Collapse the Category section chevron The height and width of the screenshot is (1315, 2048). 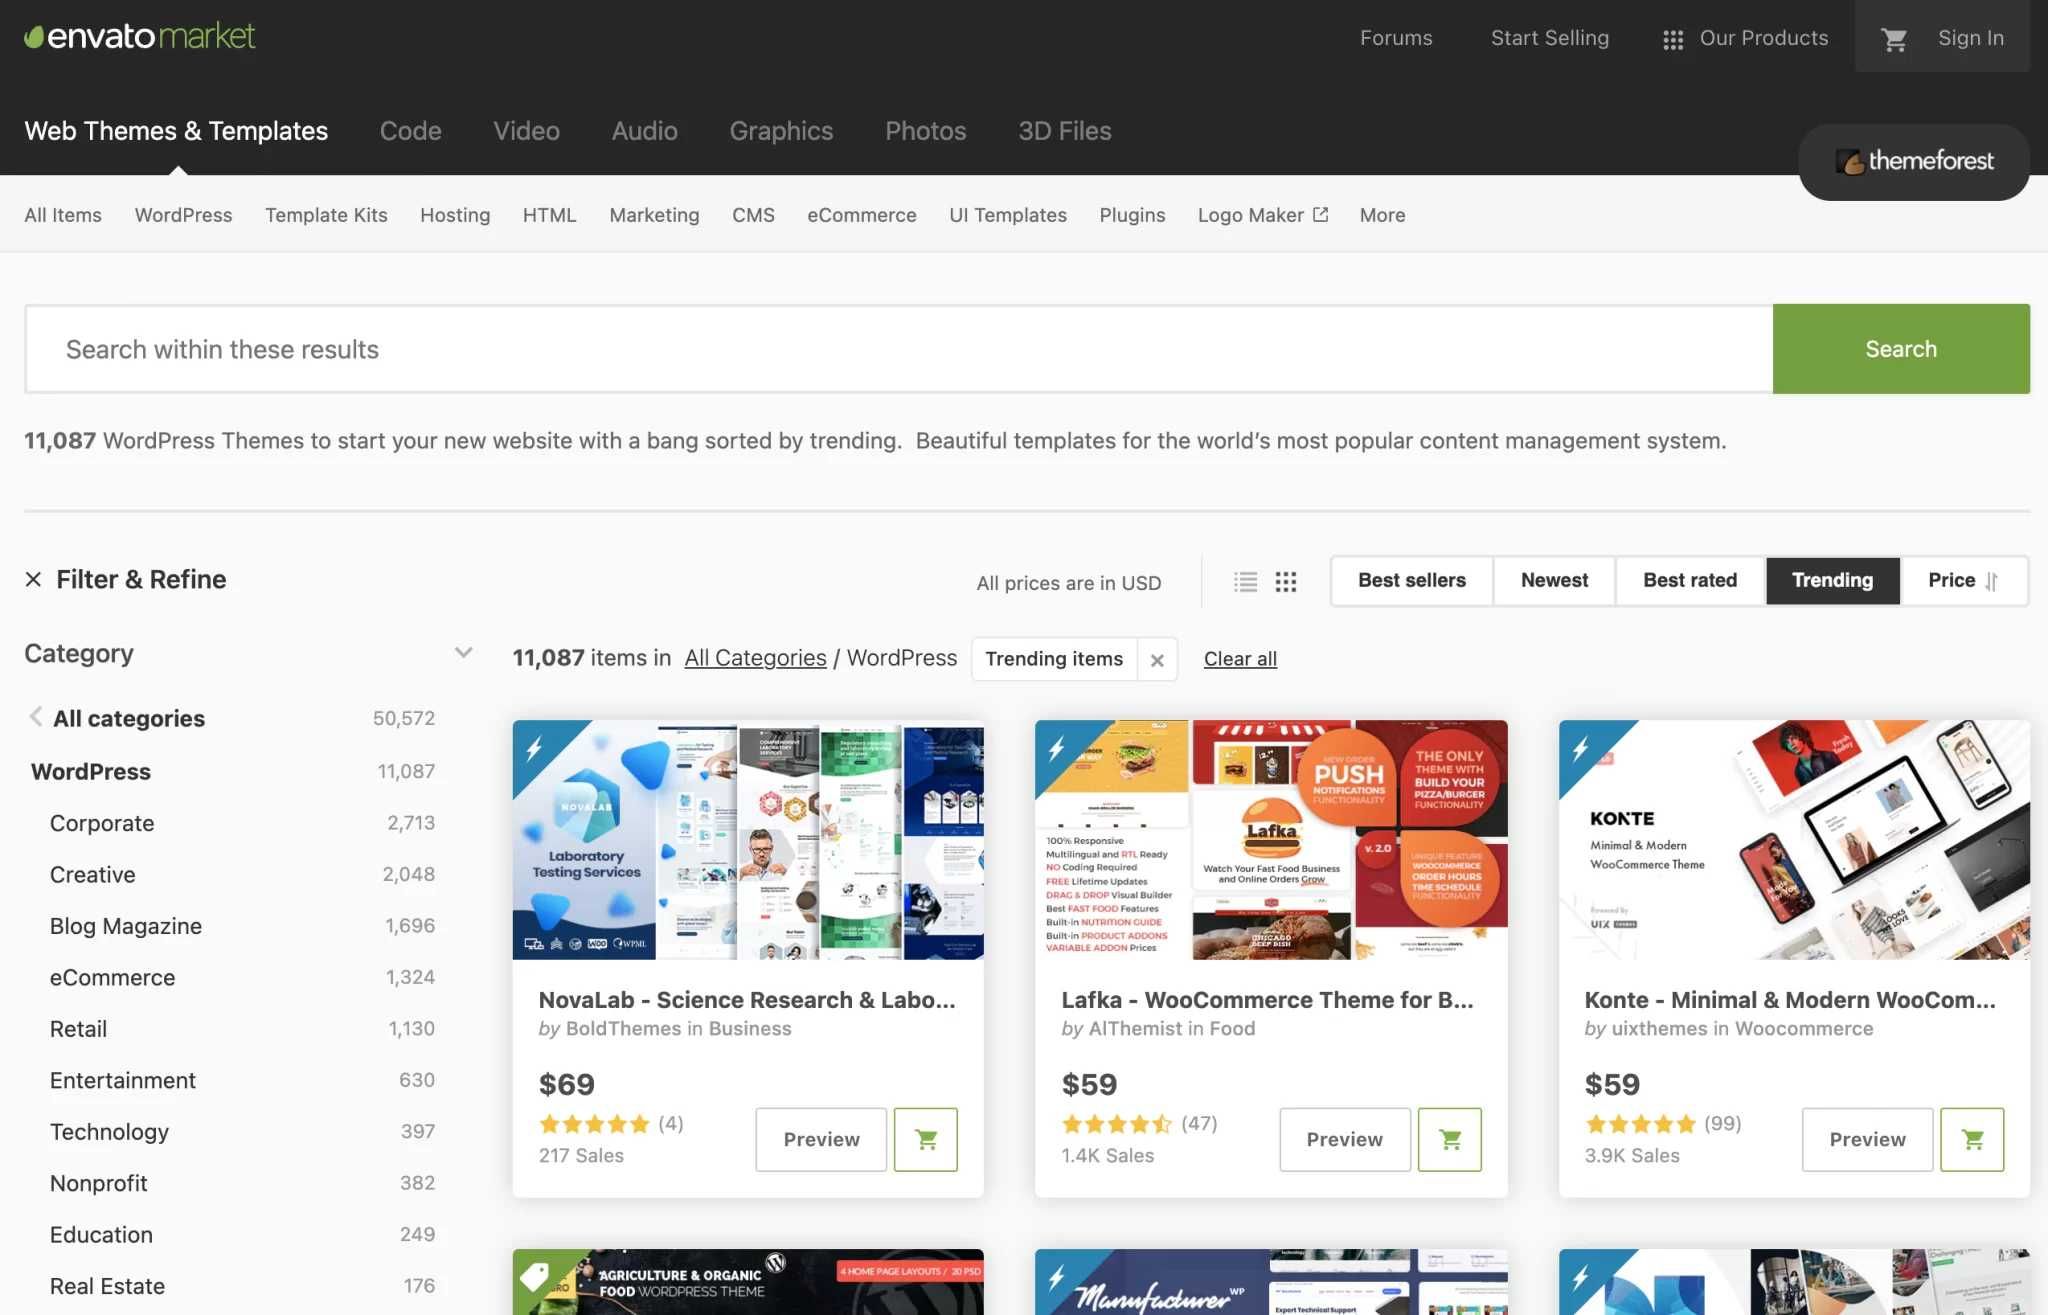point(463,653)
